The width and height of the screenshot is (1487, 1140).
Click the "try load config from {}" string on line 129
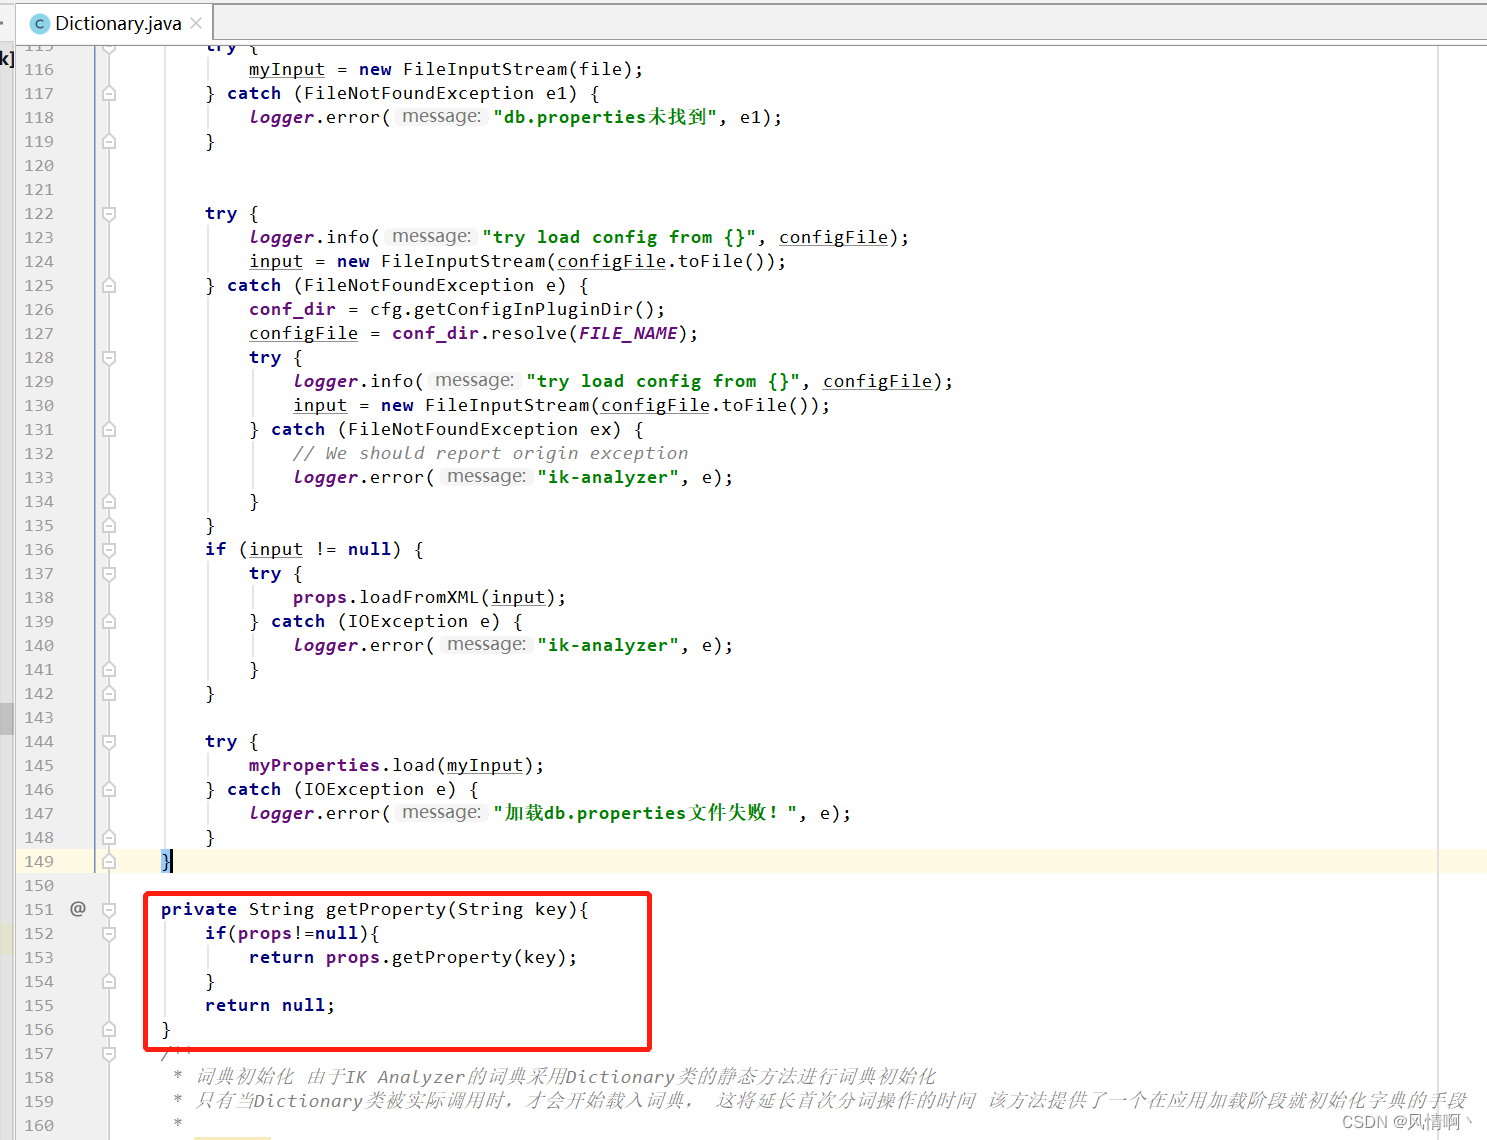tap(664, 381)
